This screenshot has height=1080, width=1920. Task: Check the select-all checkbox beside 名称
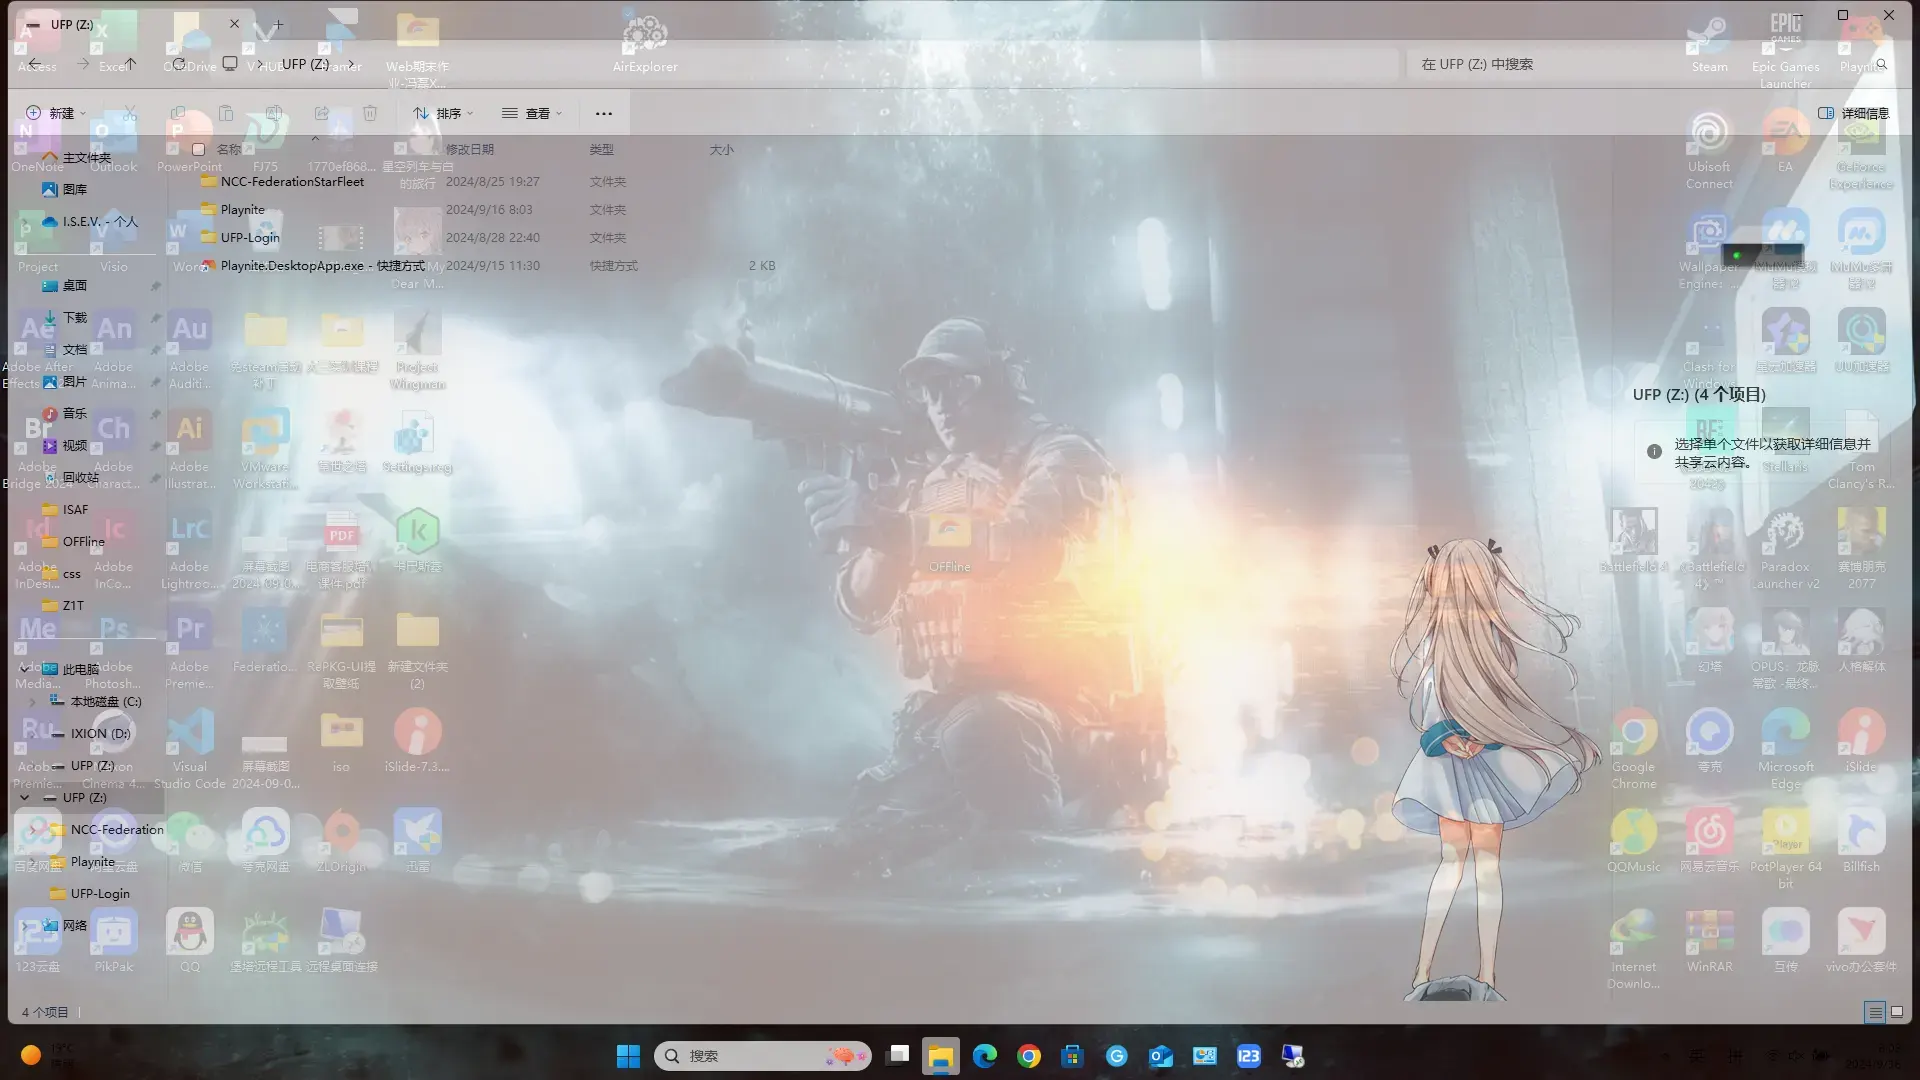tap(198, 150)
